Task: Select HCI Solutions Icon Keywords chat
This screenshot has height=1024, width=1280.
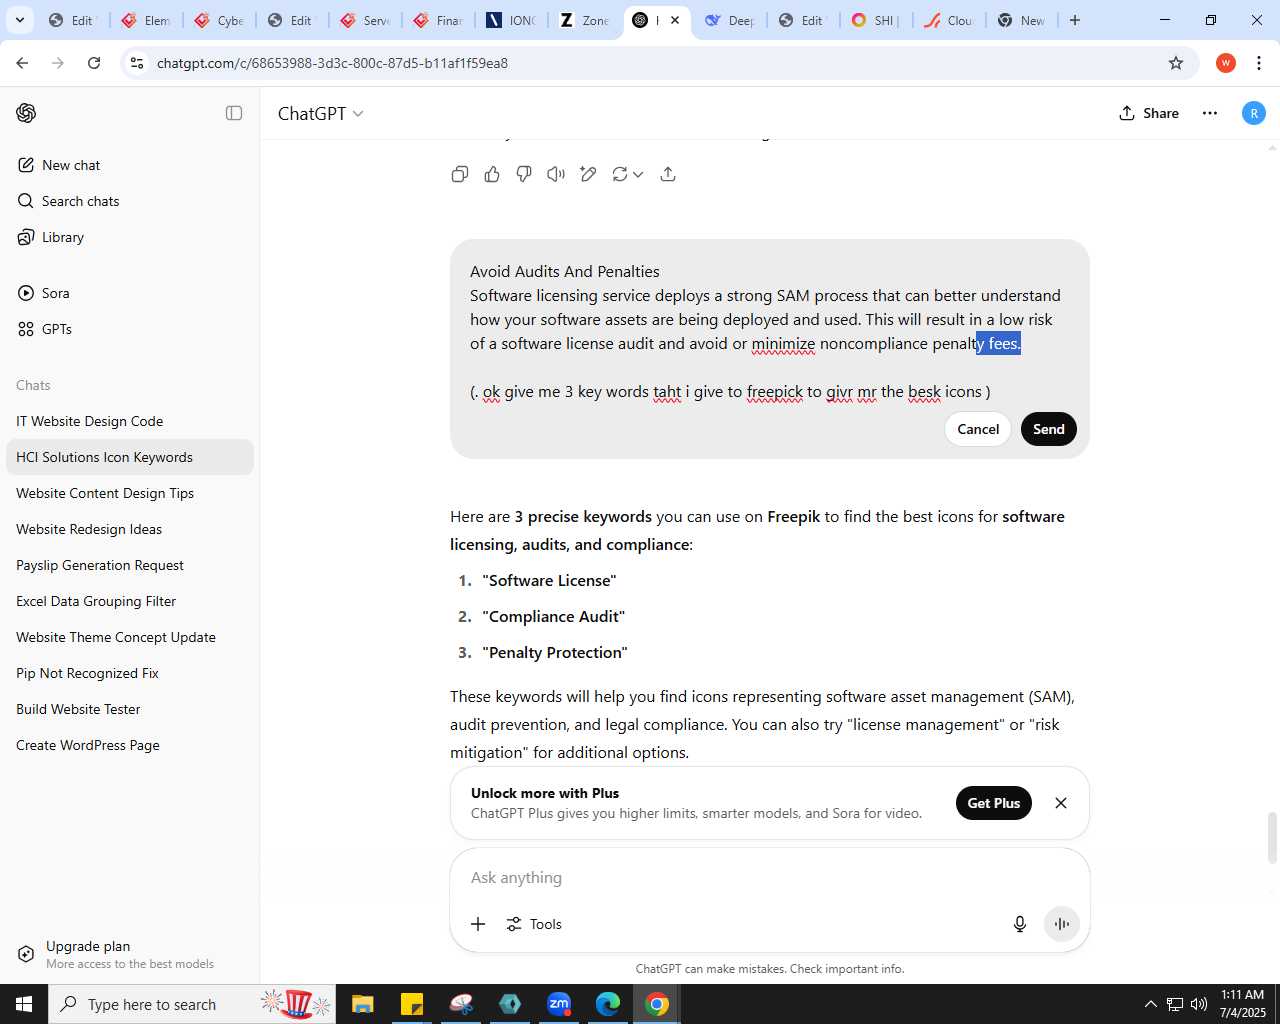Action: point(130,457)
